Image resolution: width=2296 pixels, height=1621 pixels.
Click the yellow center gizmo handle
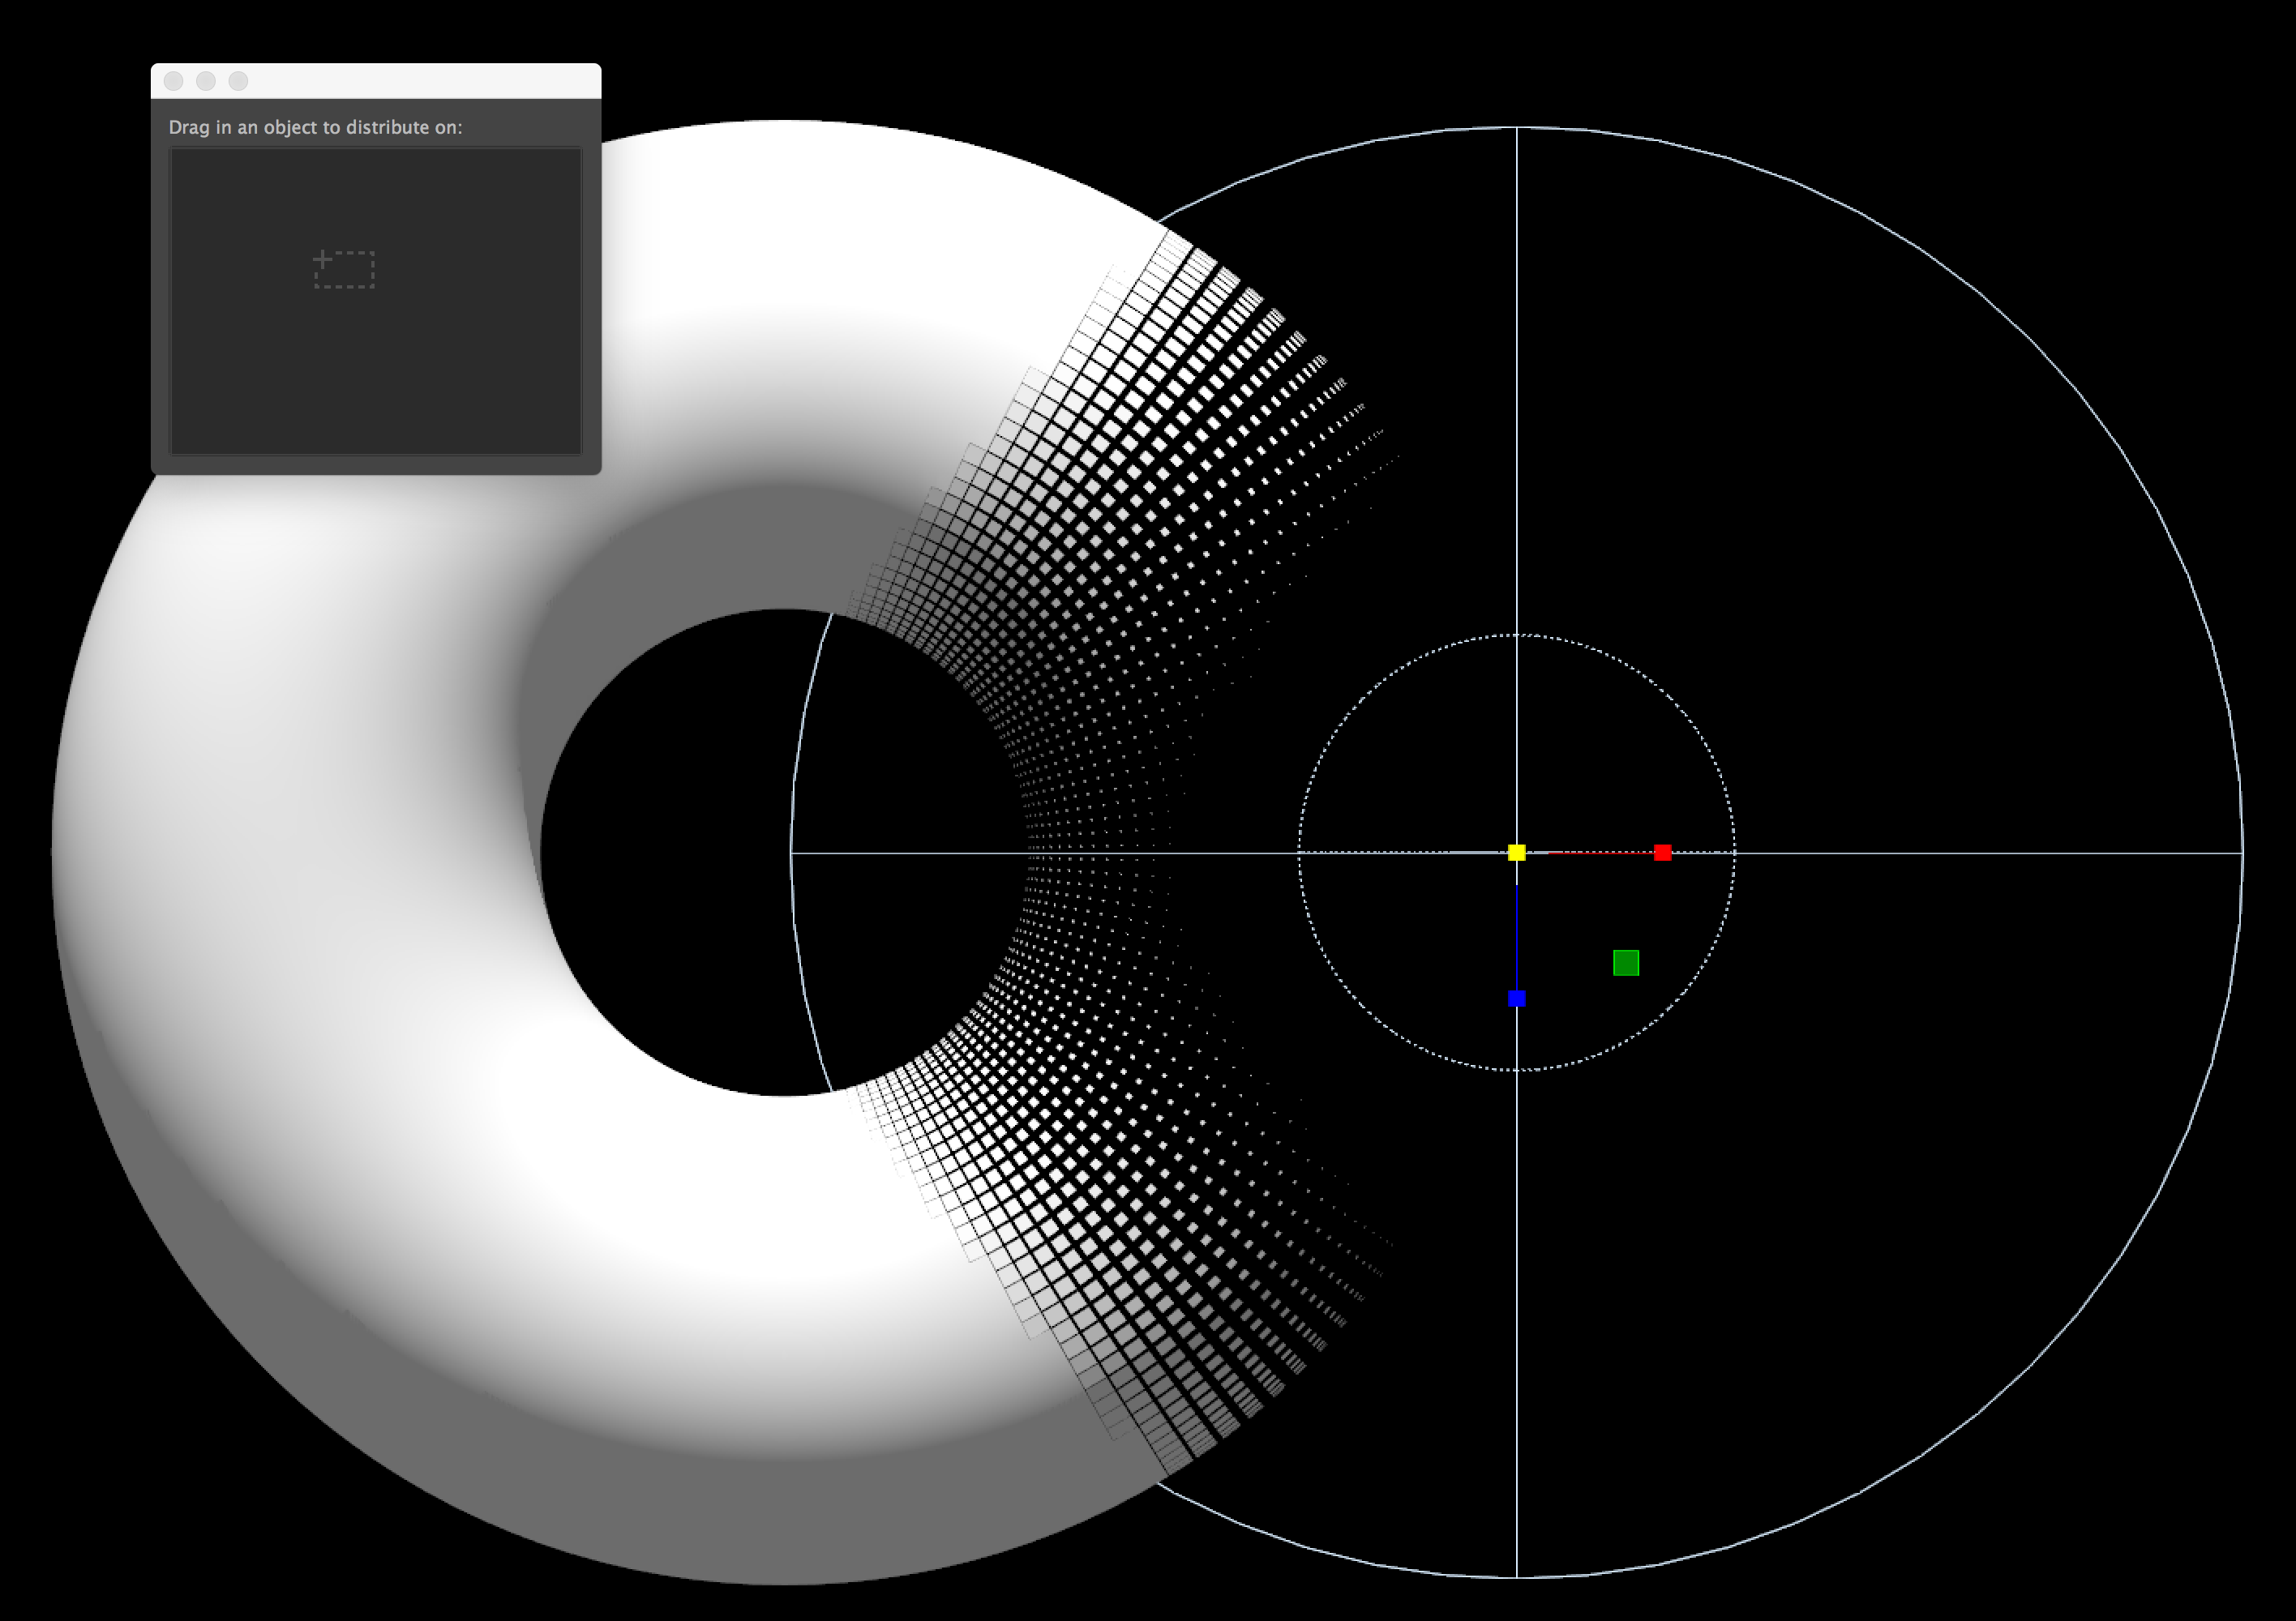click(x=1516, y=852)
